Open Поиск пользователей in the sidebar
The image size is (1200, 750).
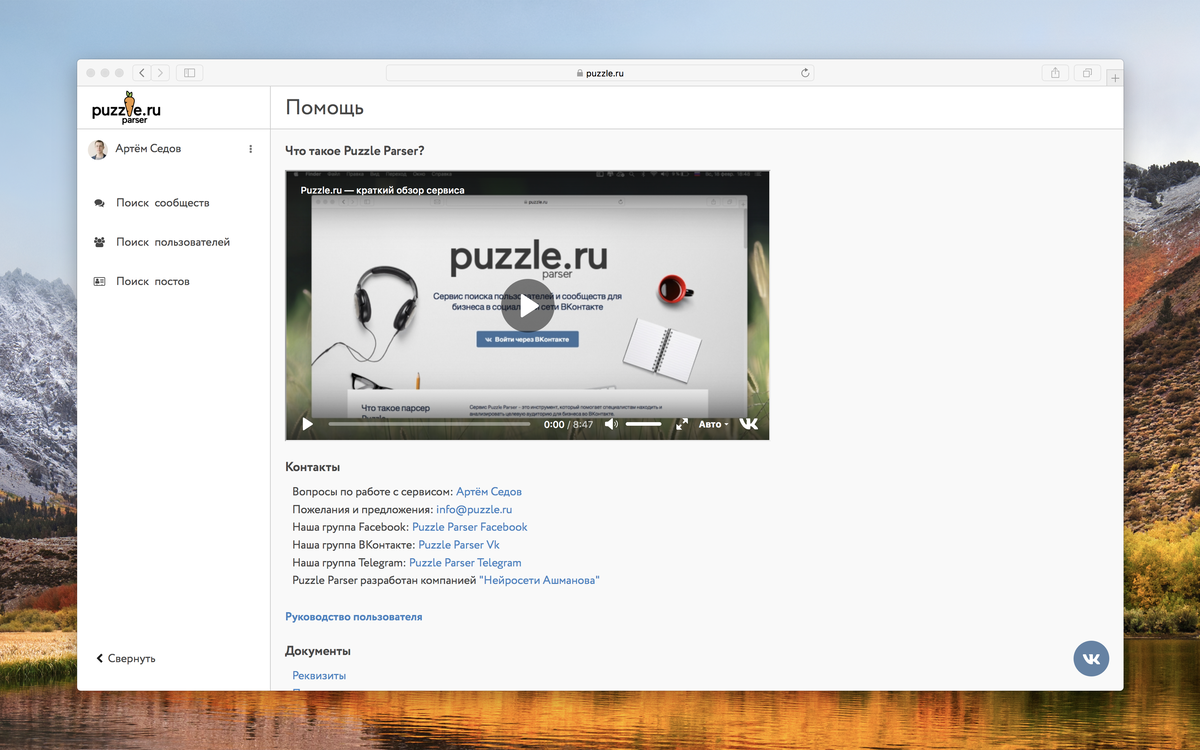click(x=172, y=242)
